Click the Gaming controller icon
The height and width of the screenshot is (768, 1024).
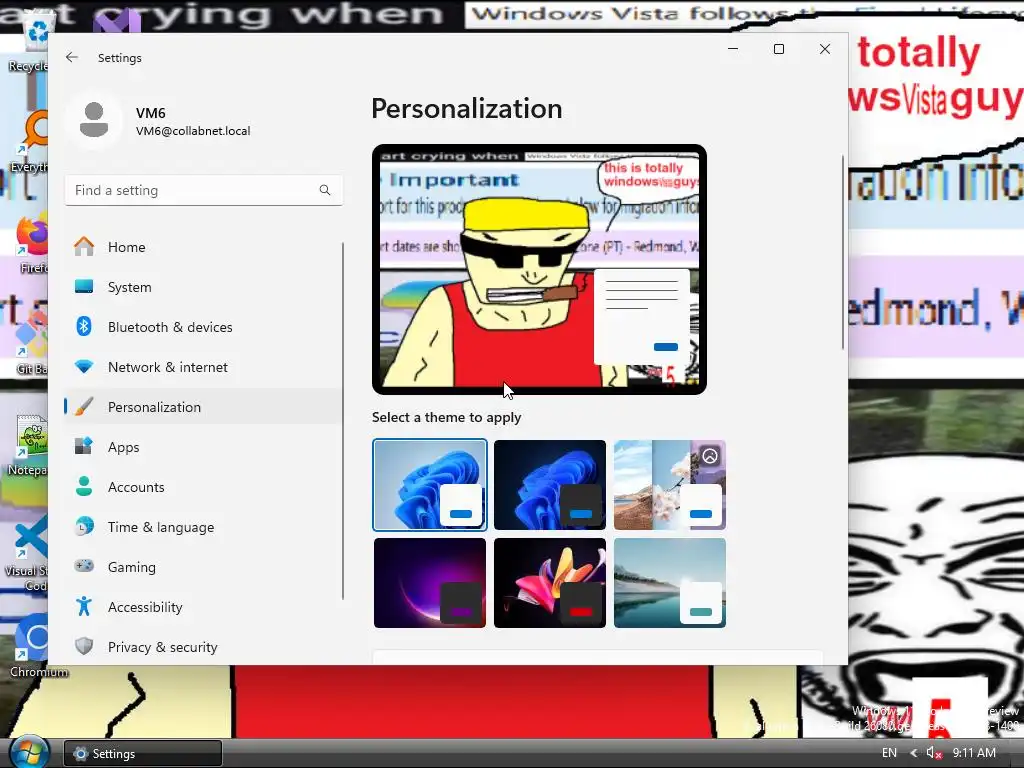pos(84,566)
